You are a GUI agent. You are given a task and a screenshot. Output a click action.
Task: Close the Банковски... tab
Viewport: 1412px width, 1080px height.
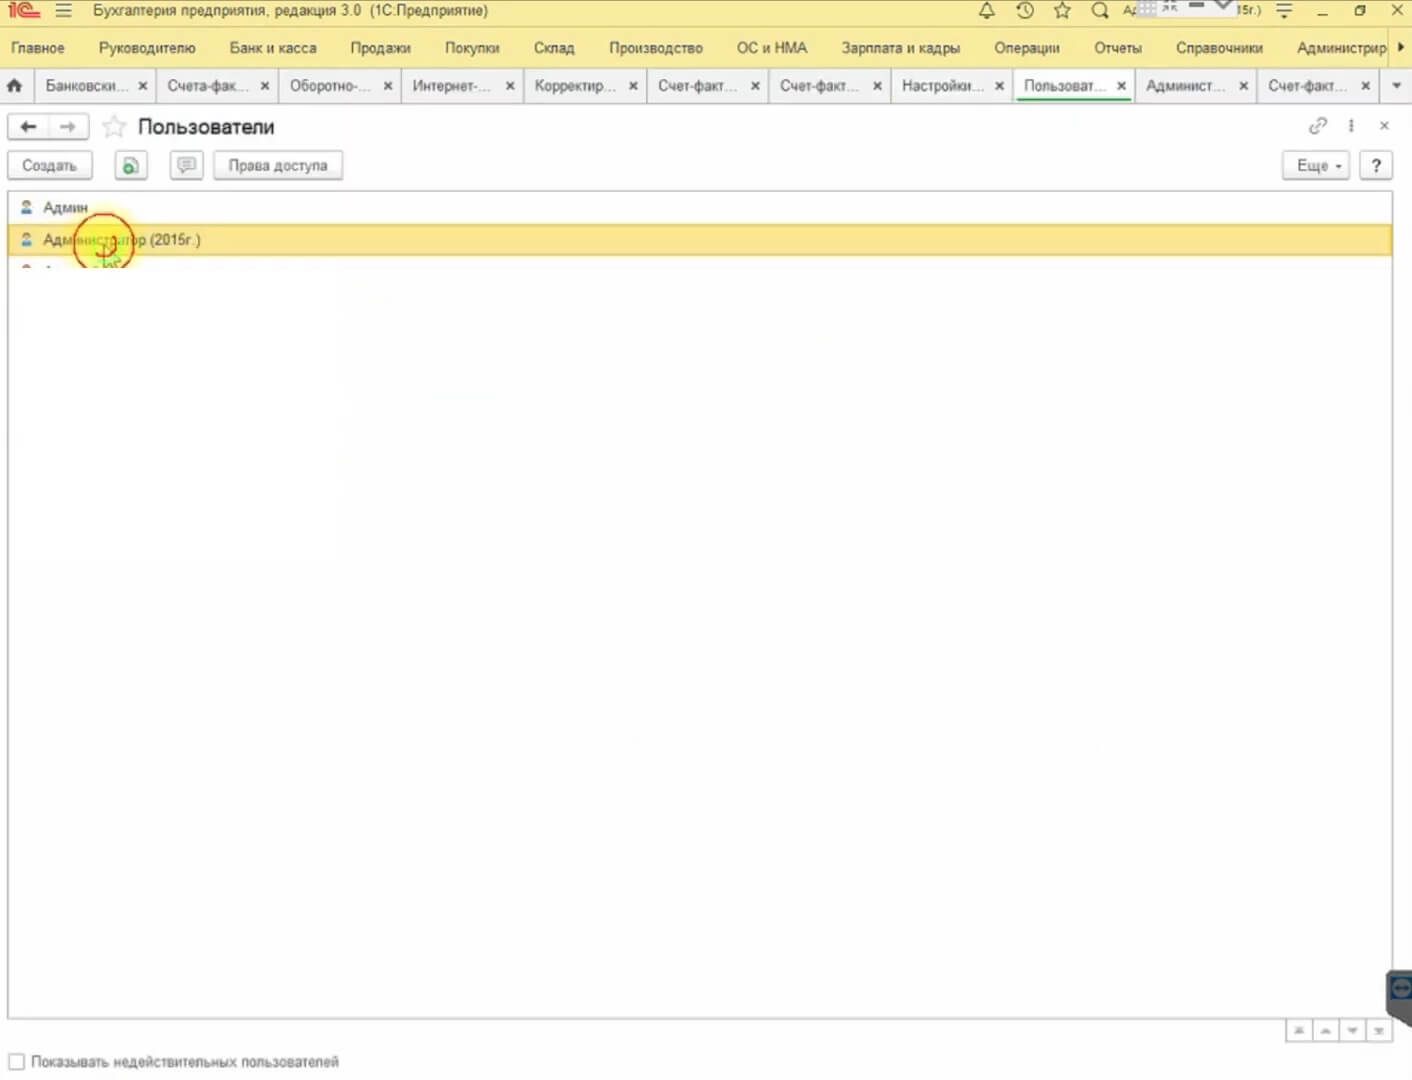(x=143, y=86)
